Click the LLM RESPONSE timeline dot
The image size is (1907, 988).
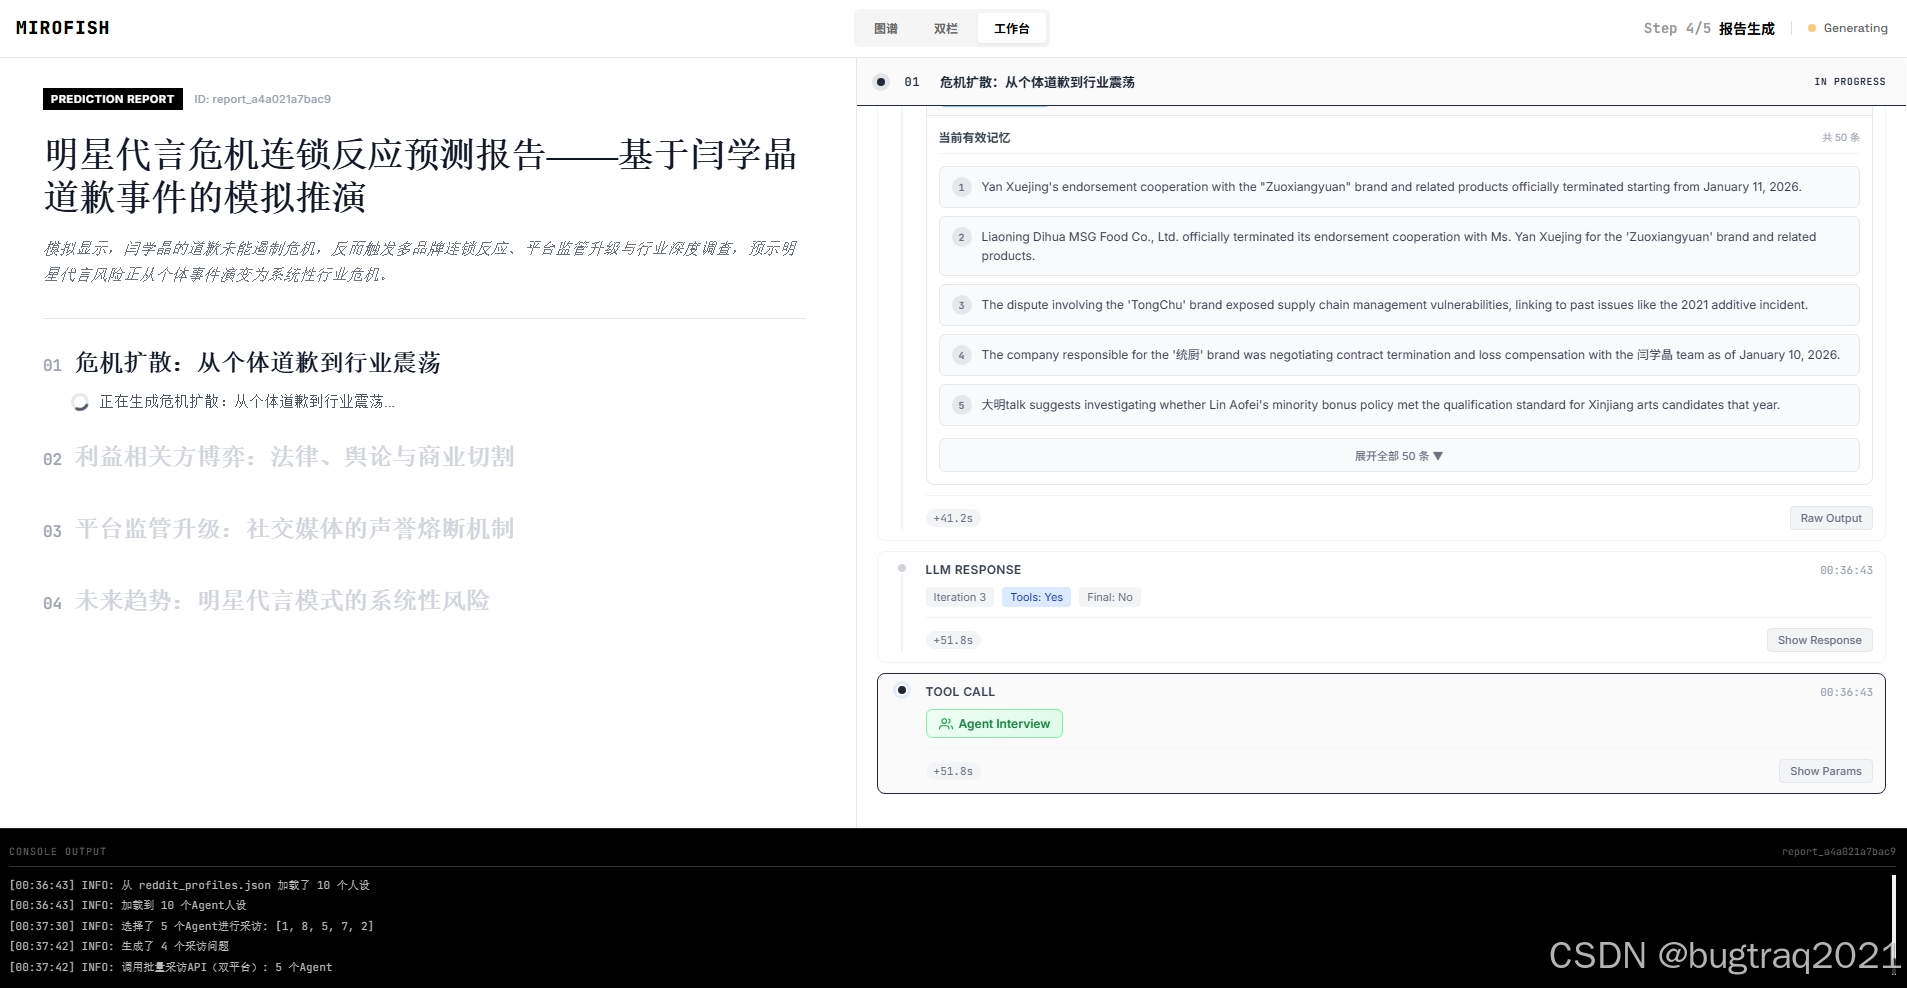point(902,568)
